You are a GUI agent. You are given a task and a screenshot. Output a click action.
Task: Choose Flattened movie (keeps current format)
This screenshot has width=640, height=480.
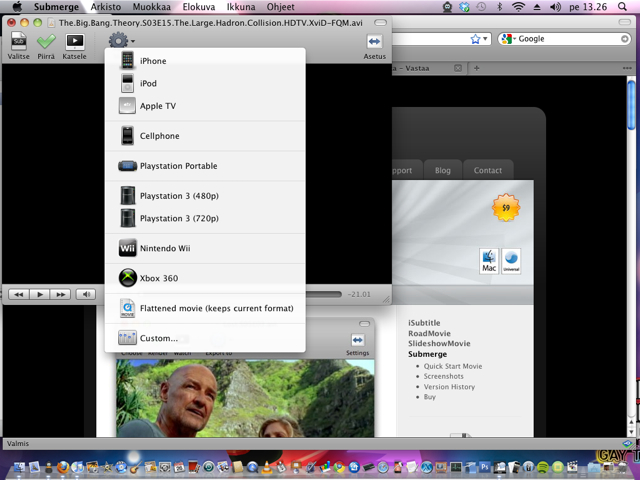click(x=205, y=308)
